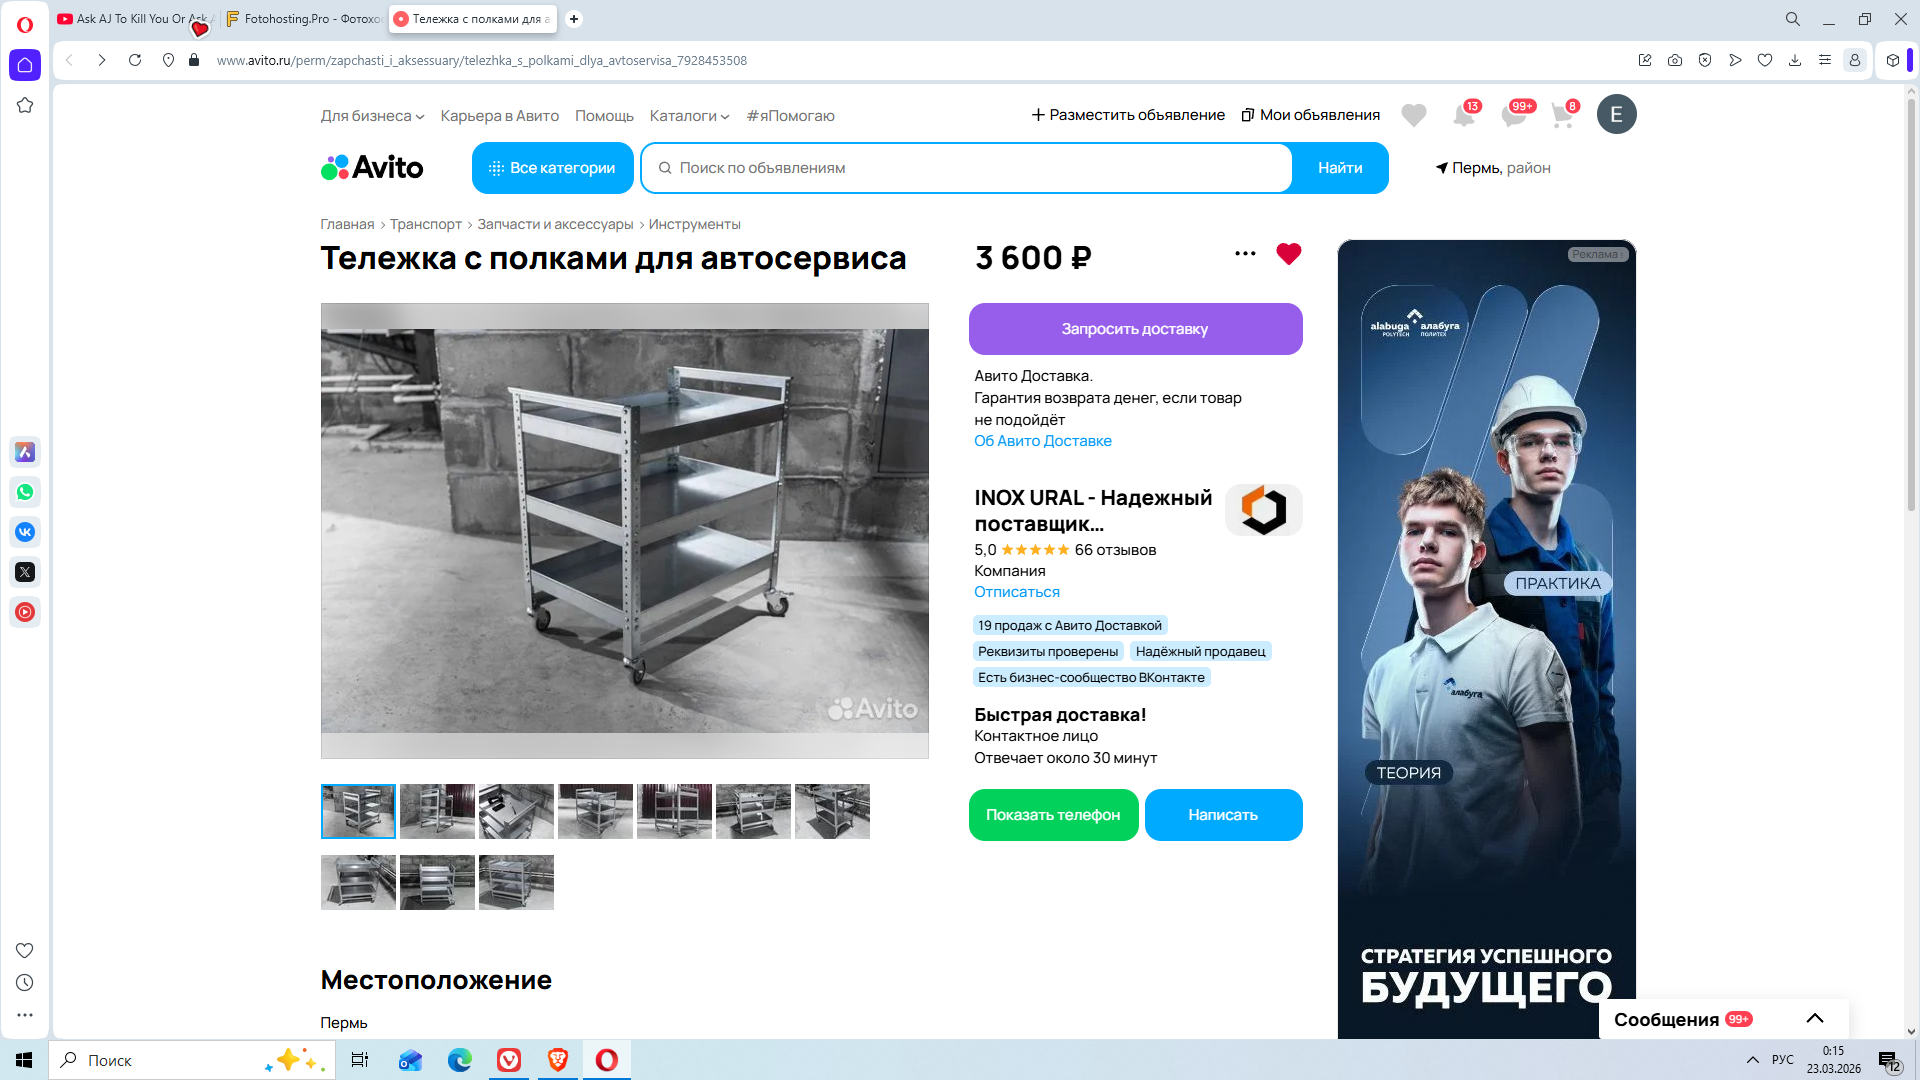Open notifications bell icon
This screenshot has width=1920, height=1080.
[x=1463, y=116]
